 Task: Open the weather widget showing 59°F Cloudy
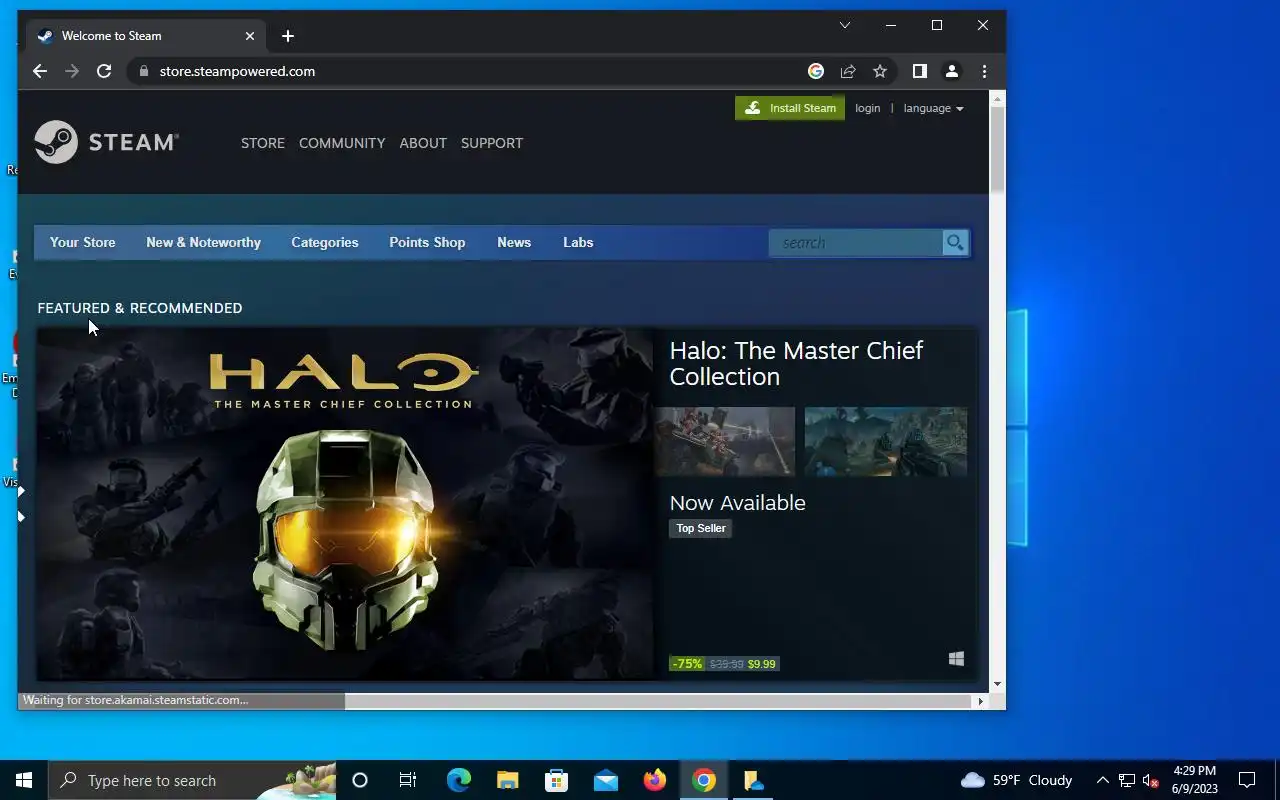pyautogui.click(x=1016, y=780)
